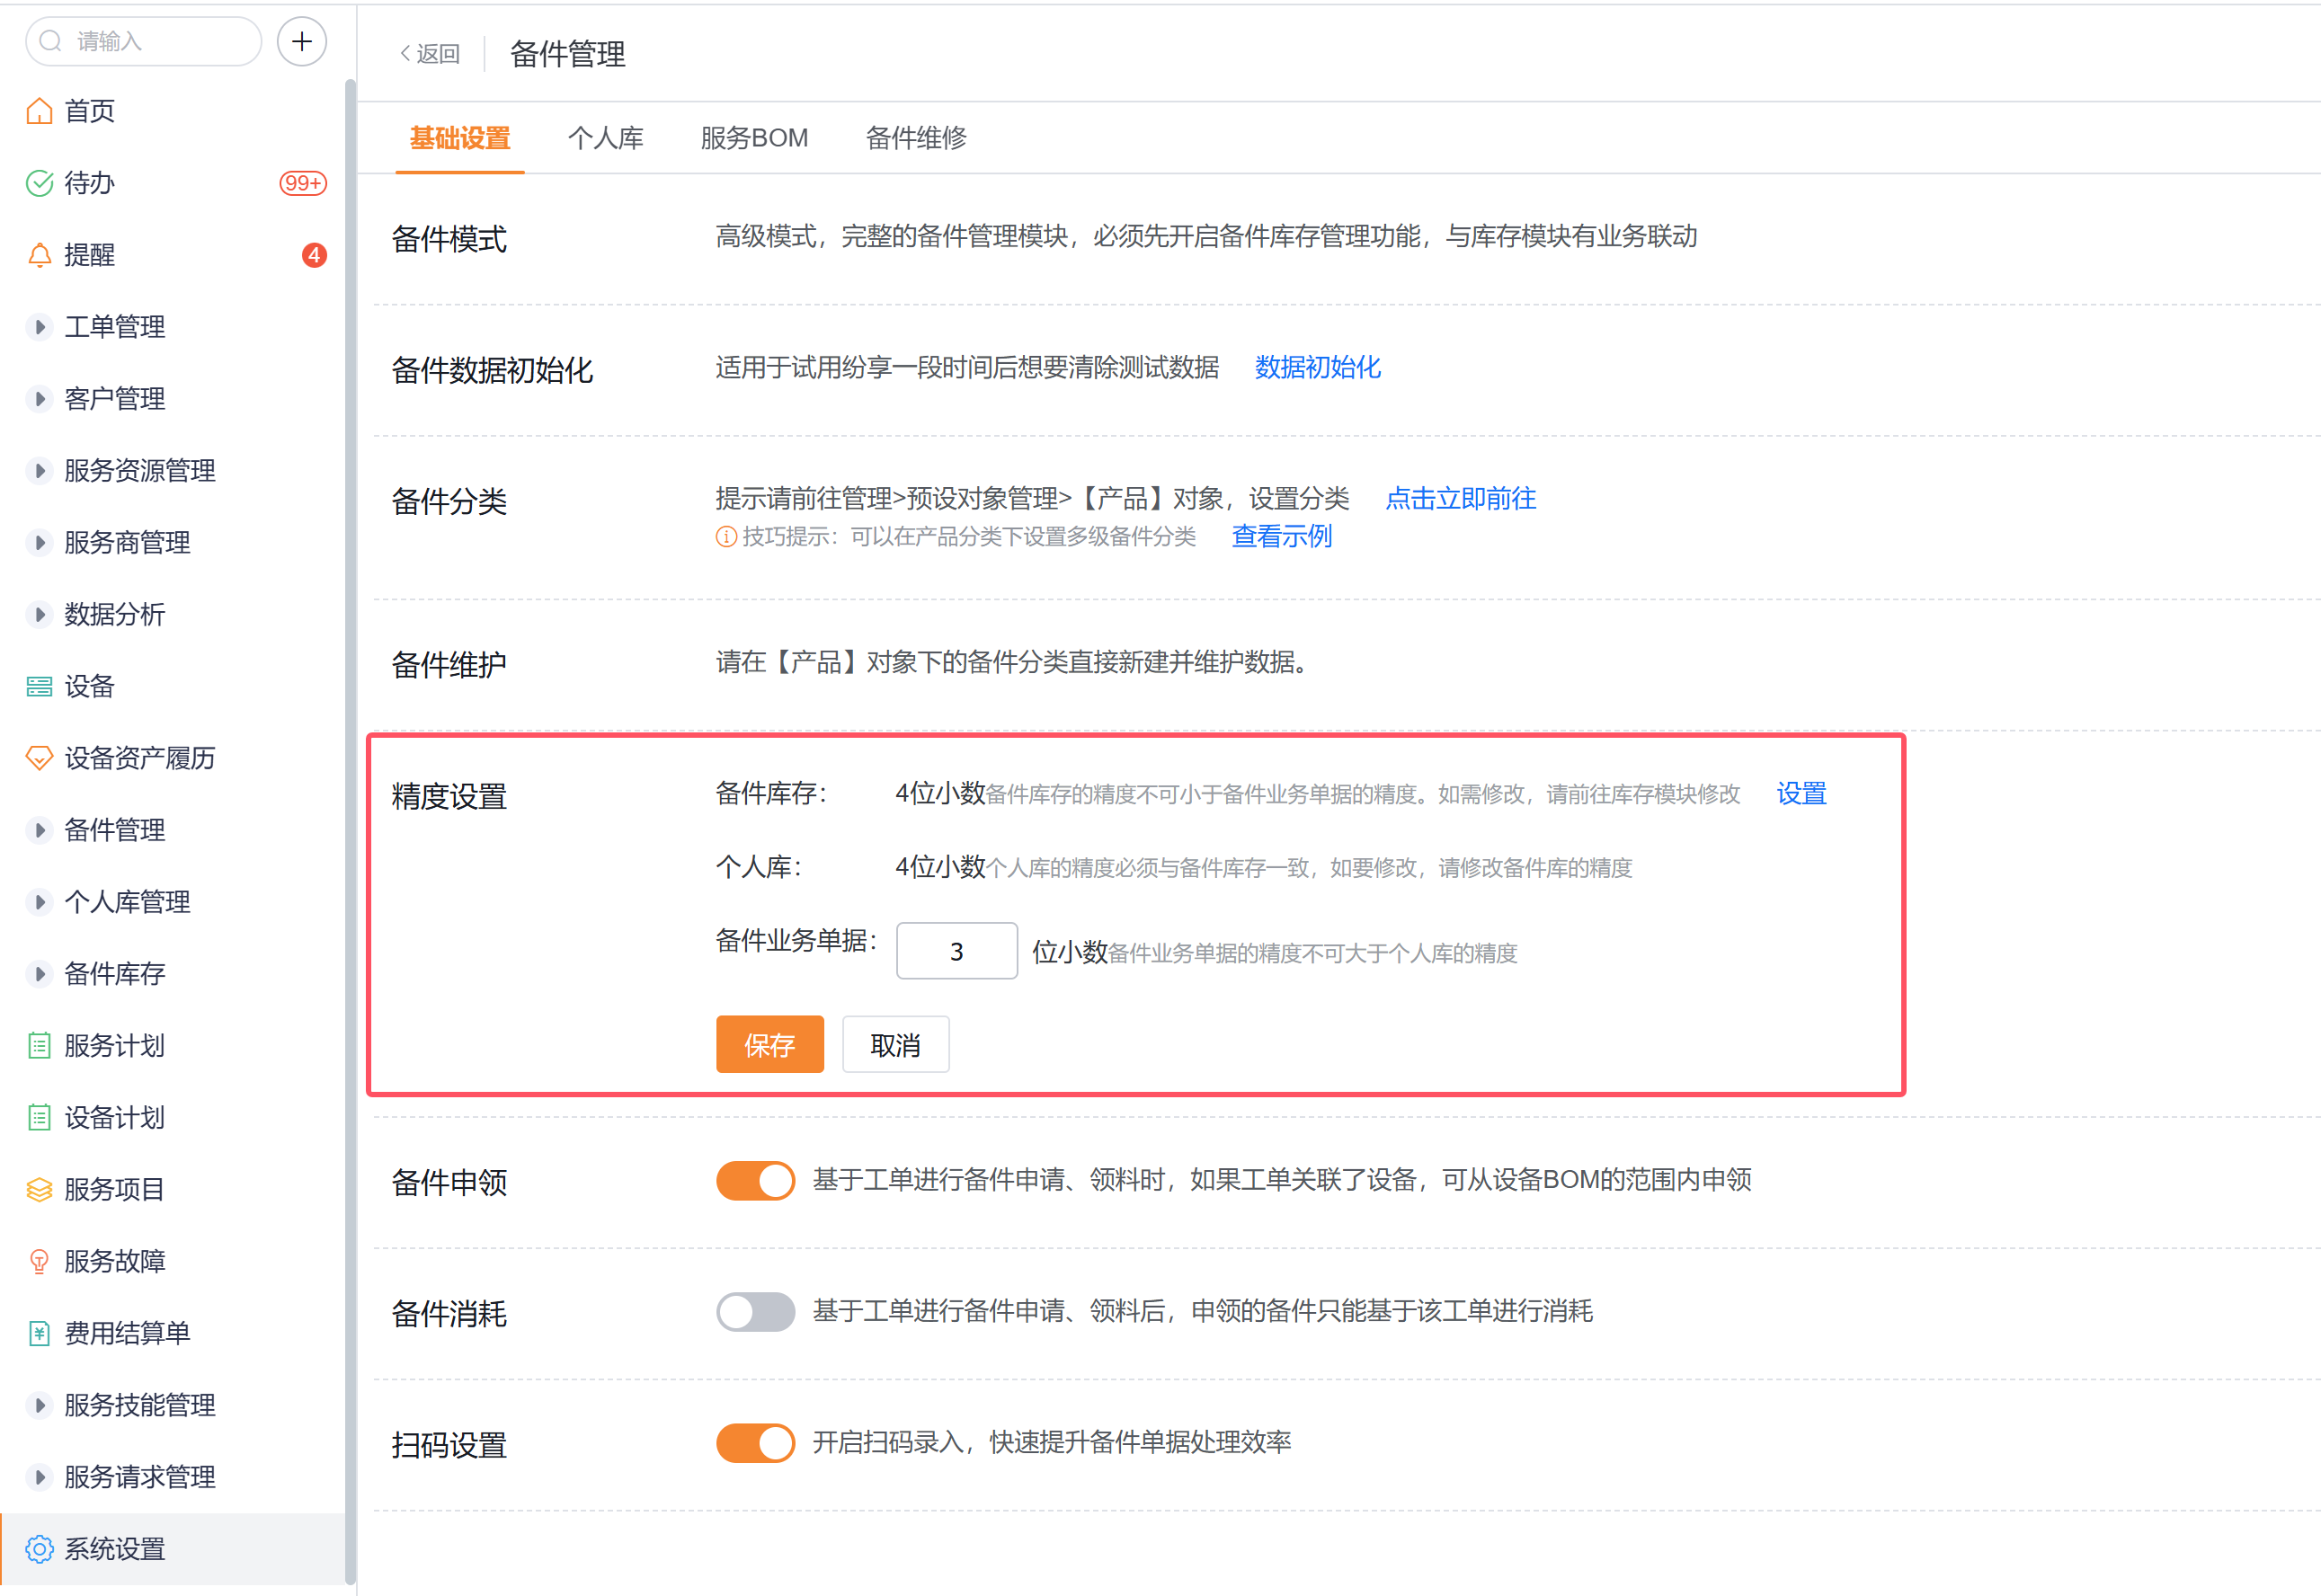Screen dimensions: 2321x1596
Task: Expand the 备件库存 sidebar group
Action: pos(39,974)
